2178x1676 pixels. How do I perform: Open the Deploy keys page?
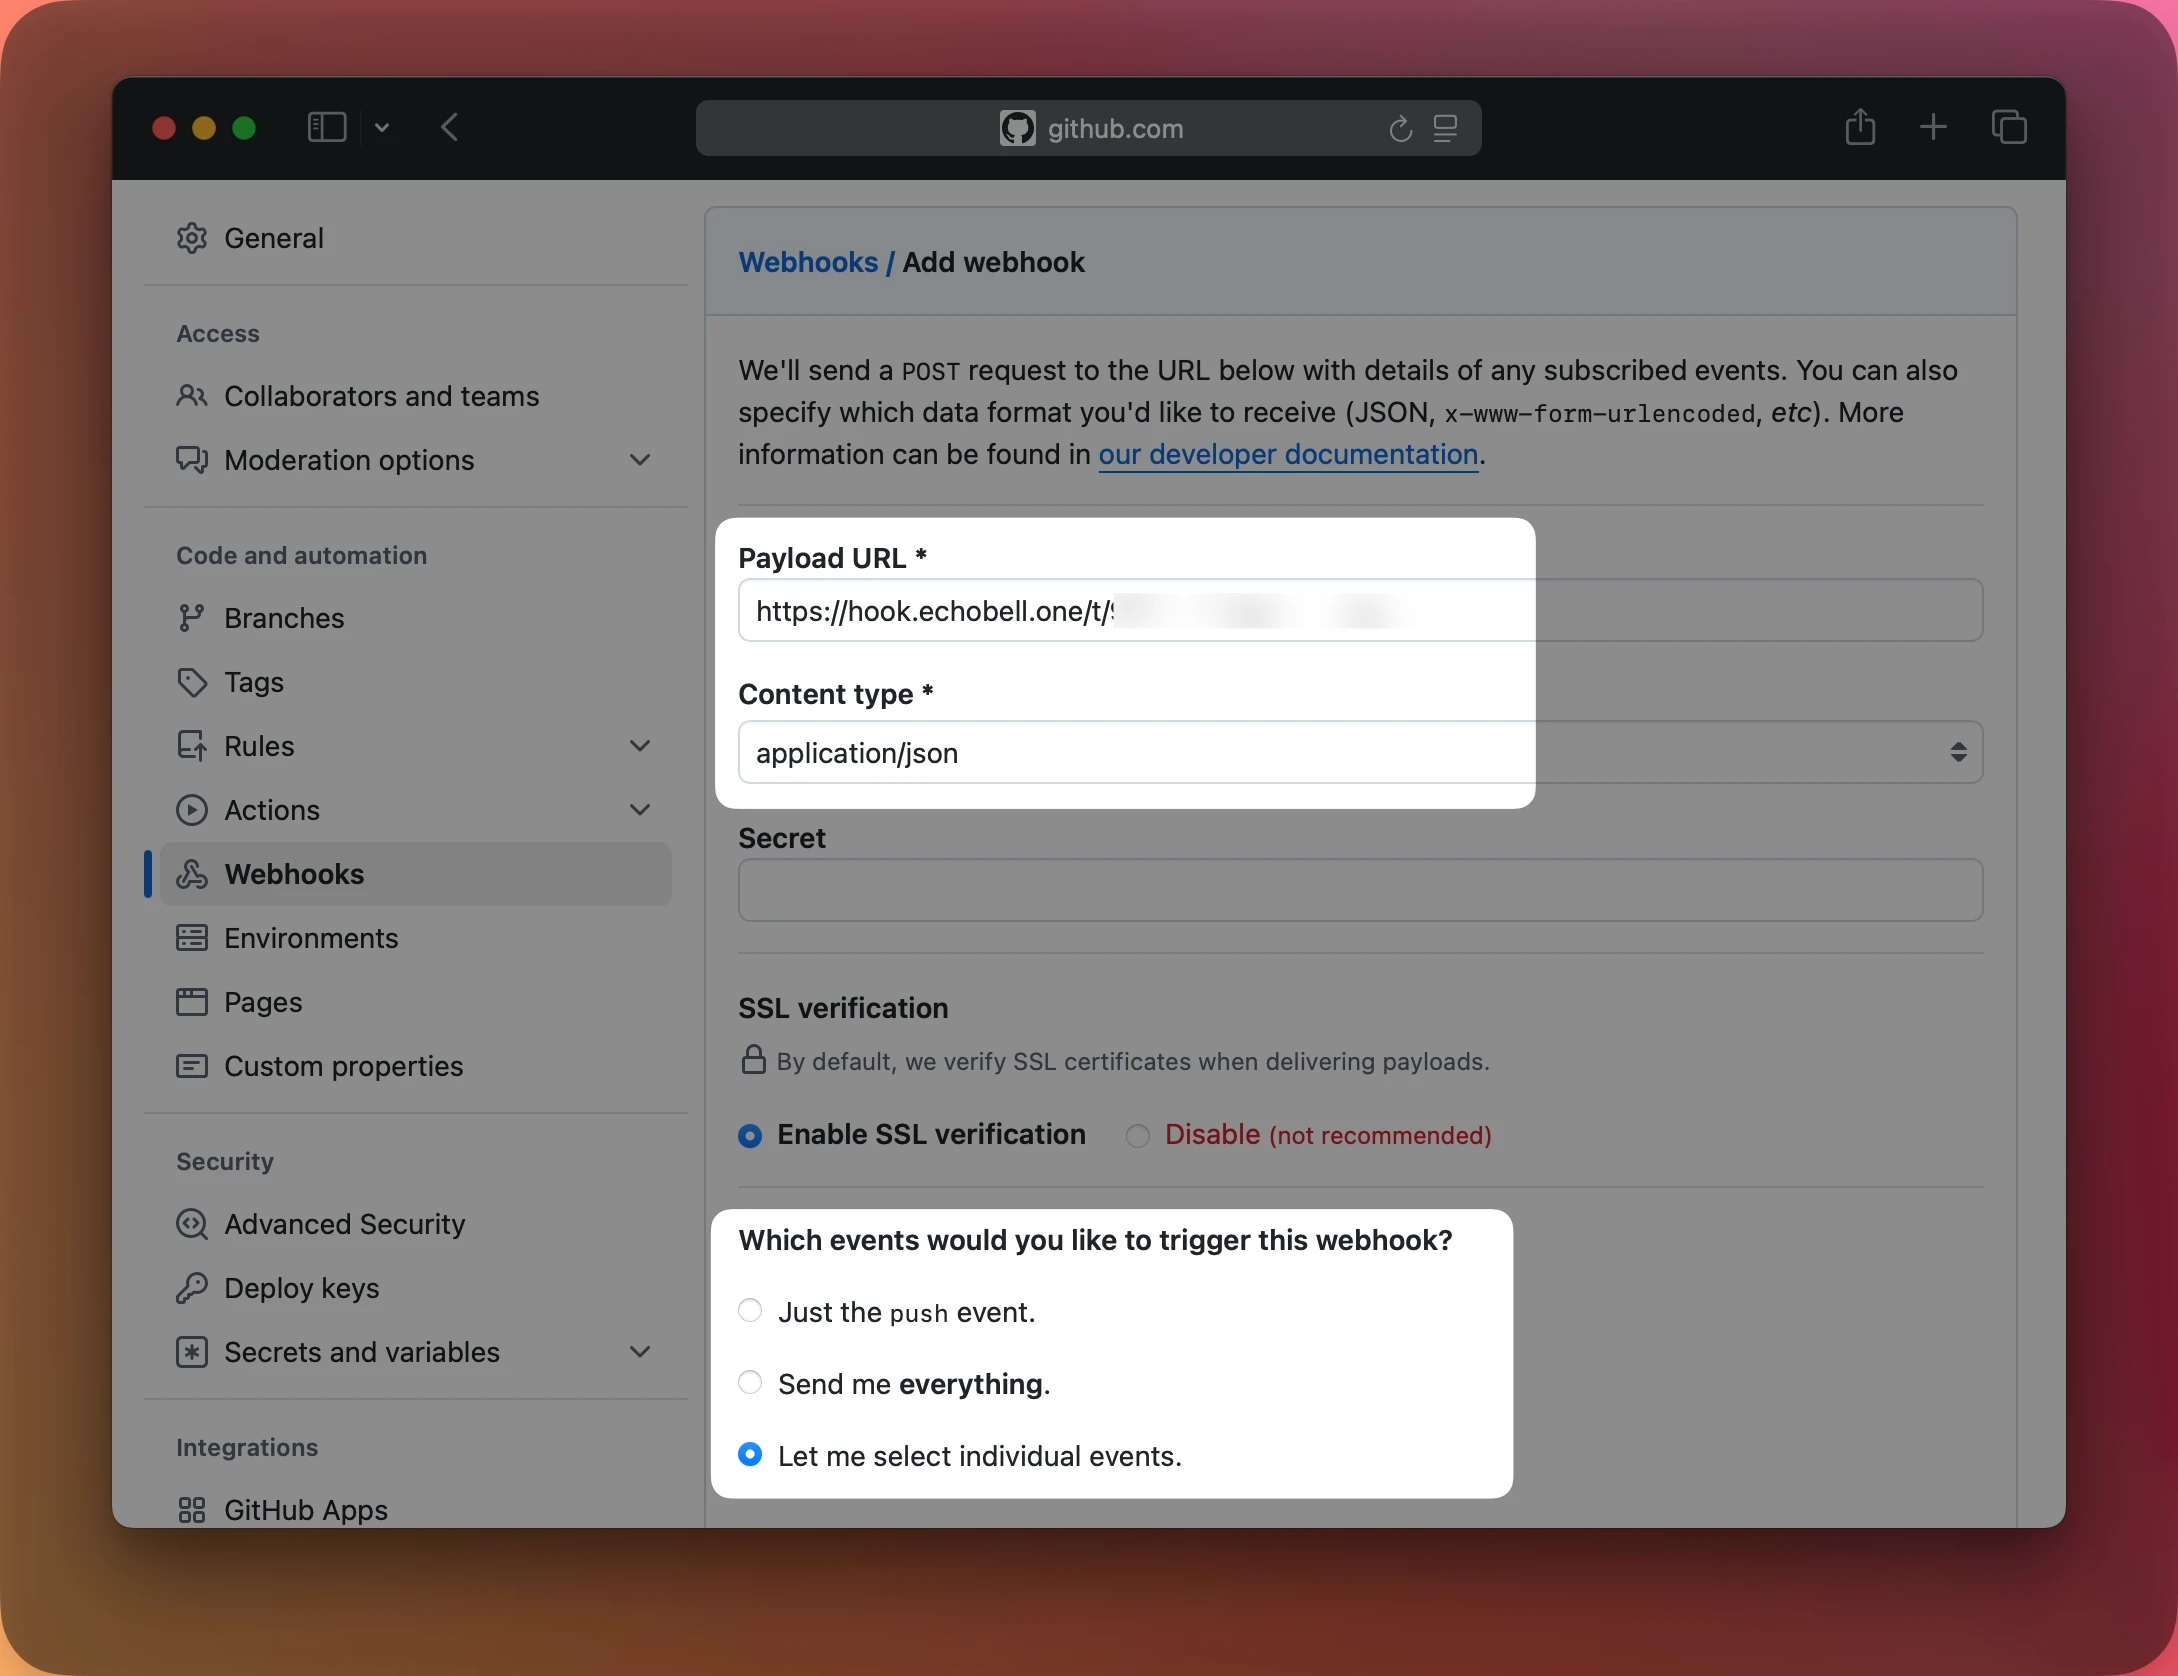(x=301, y=1288)
